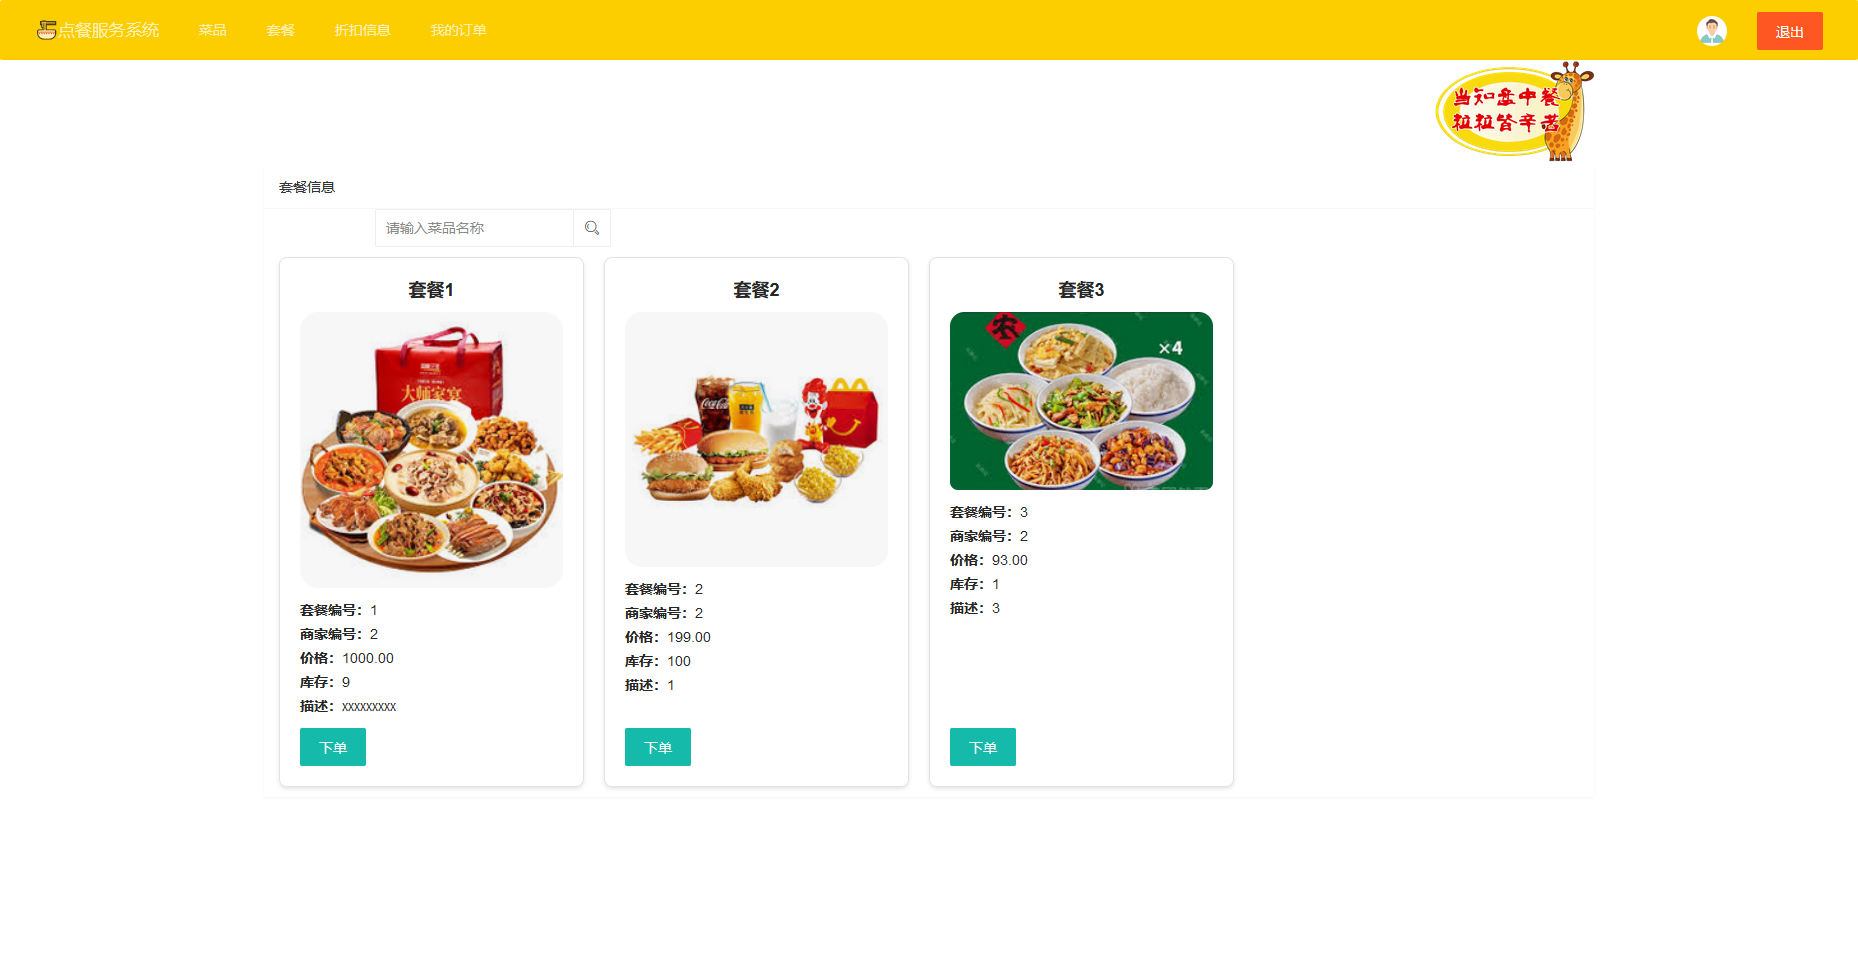Open the user avatar icon

click(1712, 31)
